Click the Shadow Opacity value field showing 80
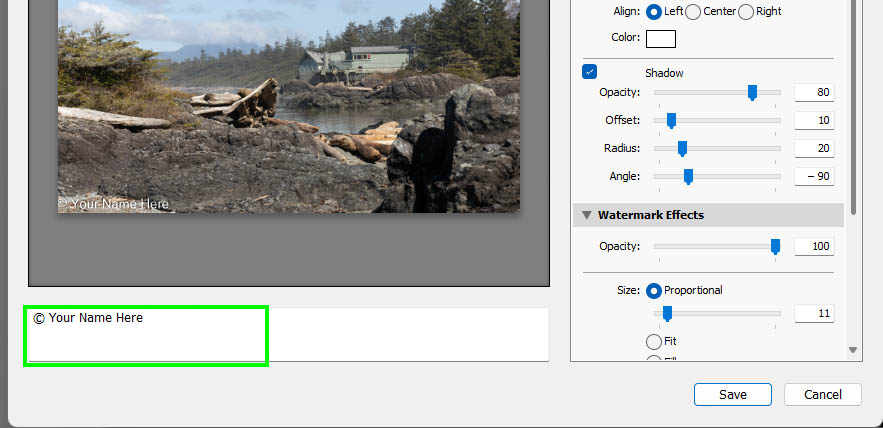The image size is (883, 428). coord(814,92)
